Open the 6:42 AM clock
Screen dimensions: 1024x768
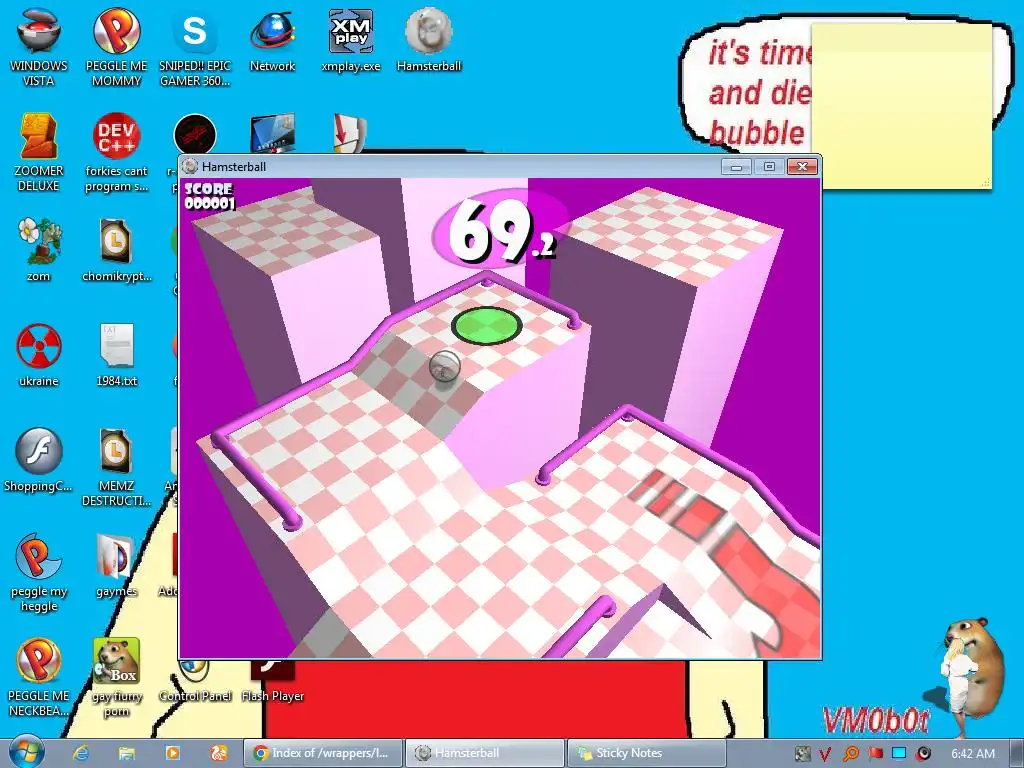[973, 754]
